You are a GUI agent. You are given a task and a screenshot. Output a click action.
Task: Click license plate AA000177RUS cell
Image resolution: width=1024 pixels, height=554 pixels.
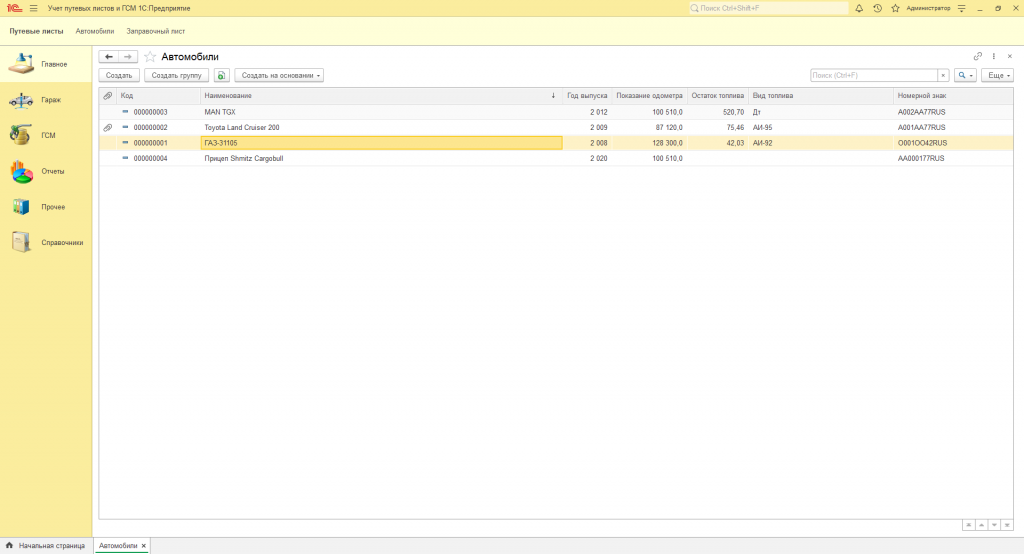(x=953, y=158)
